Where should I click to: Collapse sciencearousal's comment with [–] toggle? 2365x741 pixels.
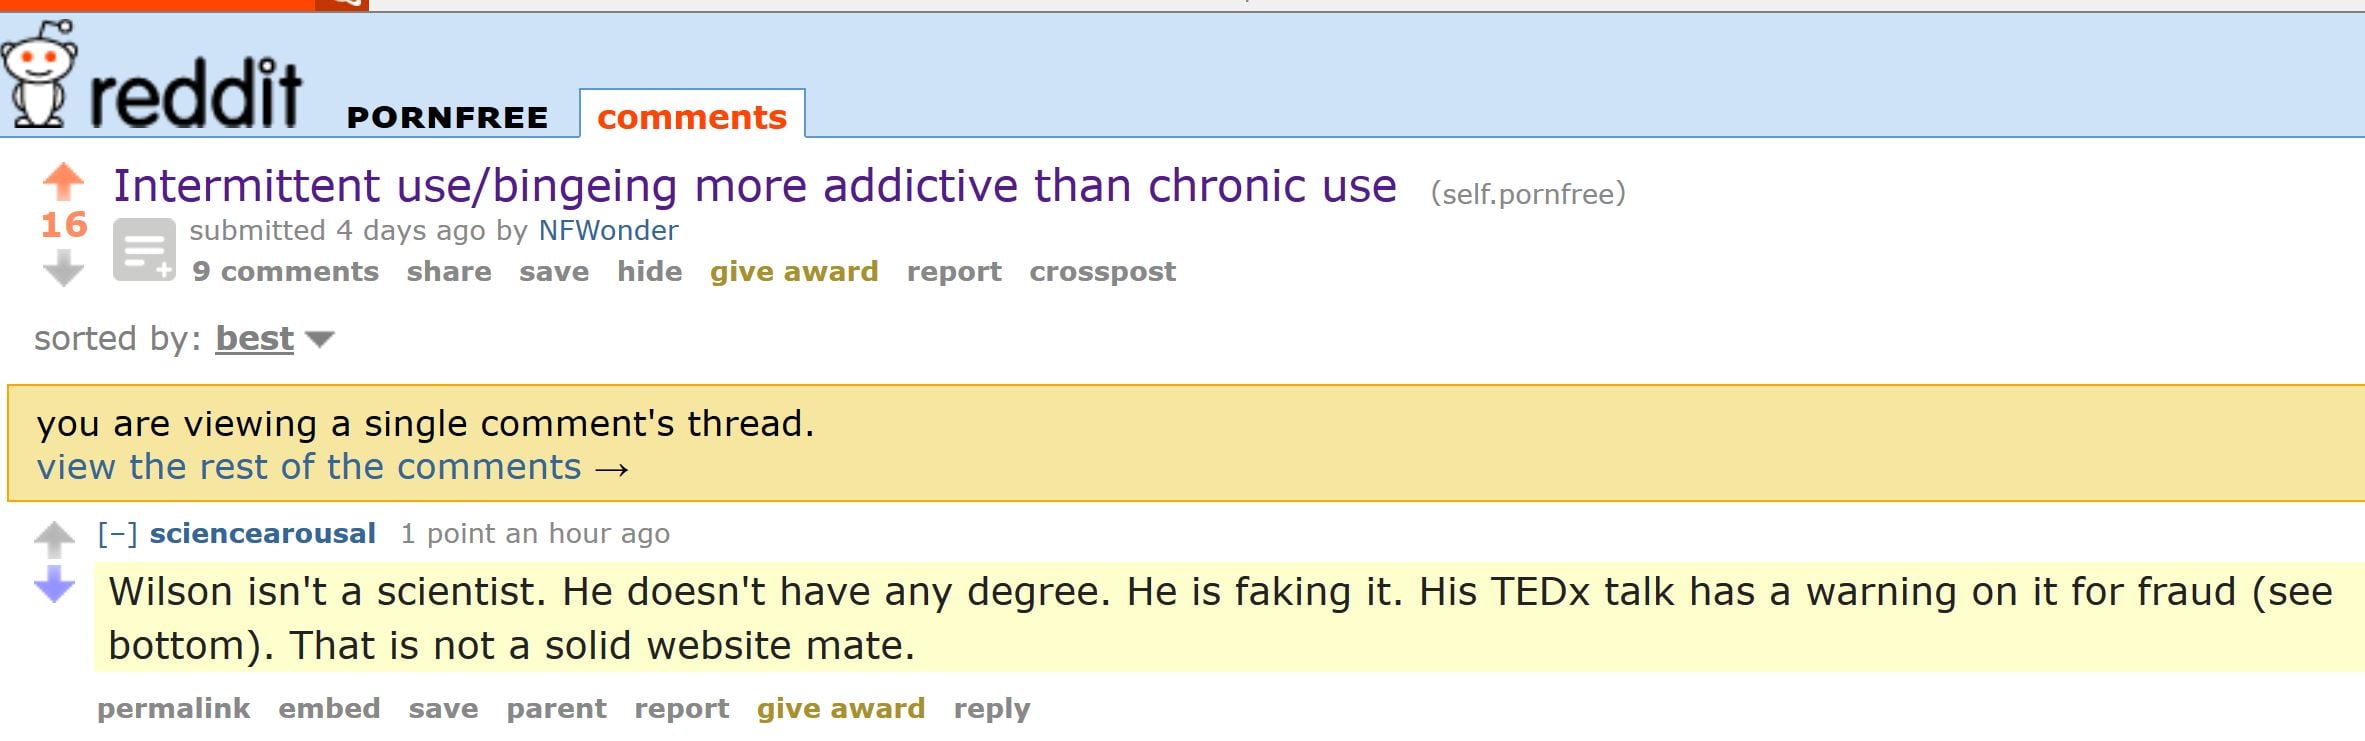pyautogui.click(x=117, y=534)
